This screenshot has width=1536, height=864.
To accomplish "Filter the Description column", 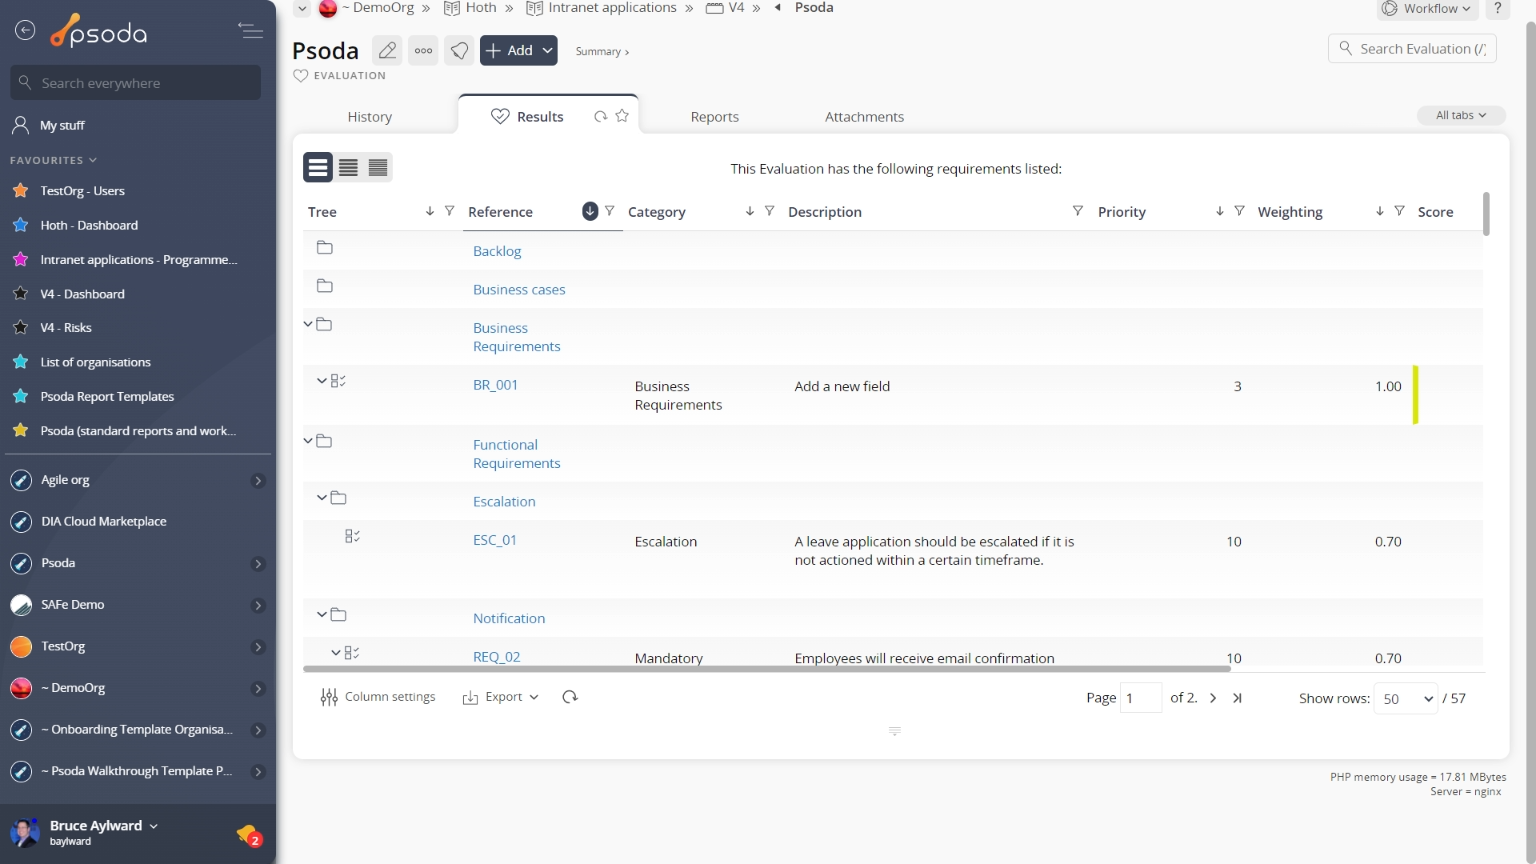I will 1077,211.
